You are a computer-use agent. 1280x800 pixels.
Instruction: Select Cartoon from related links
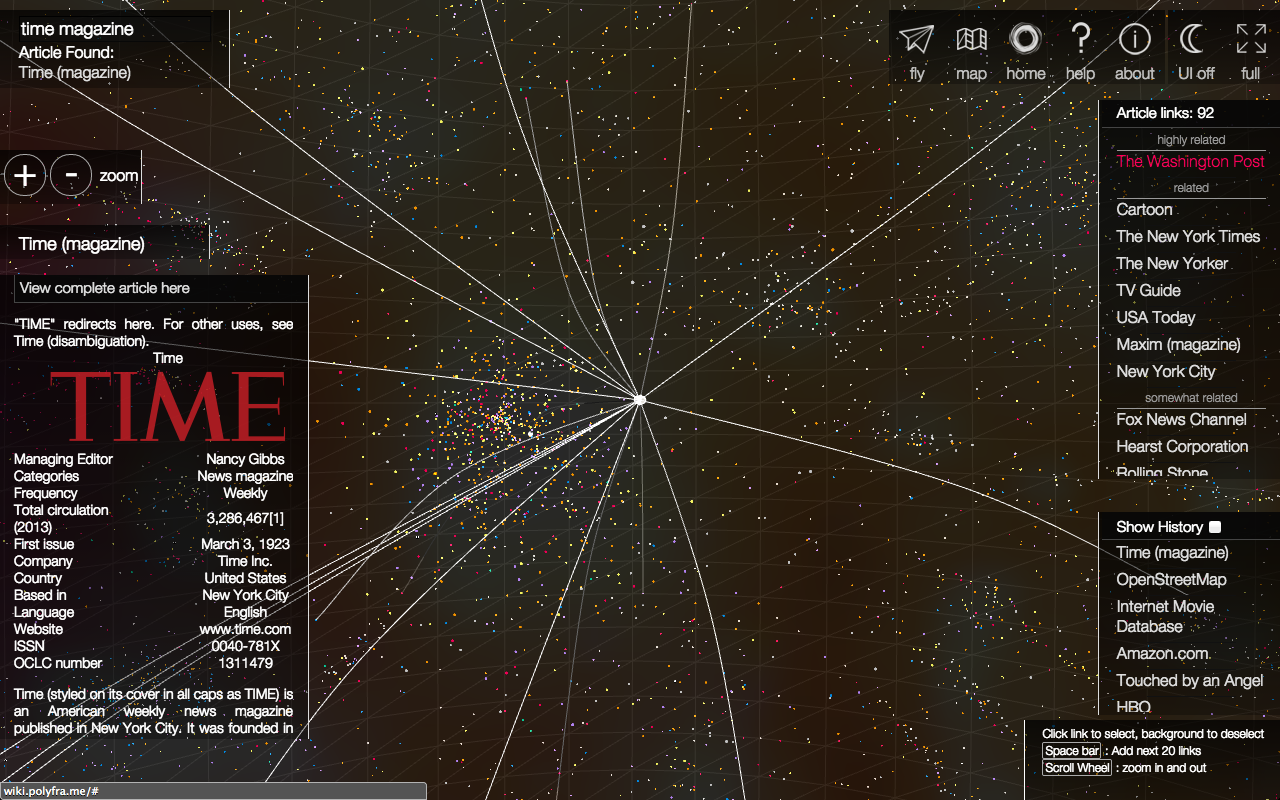point(1143,210)
